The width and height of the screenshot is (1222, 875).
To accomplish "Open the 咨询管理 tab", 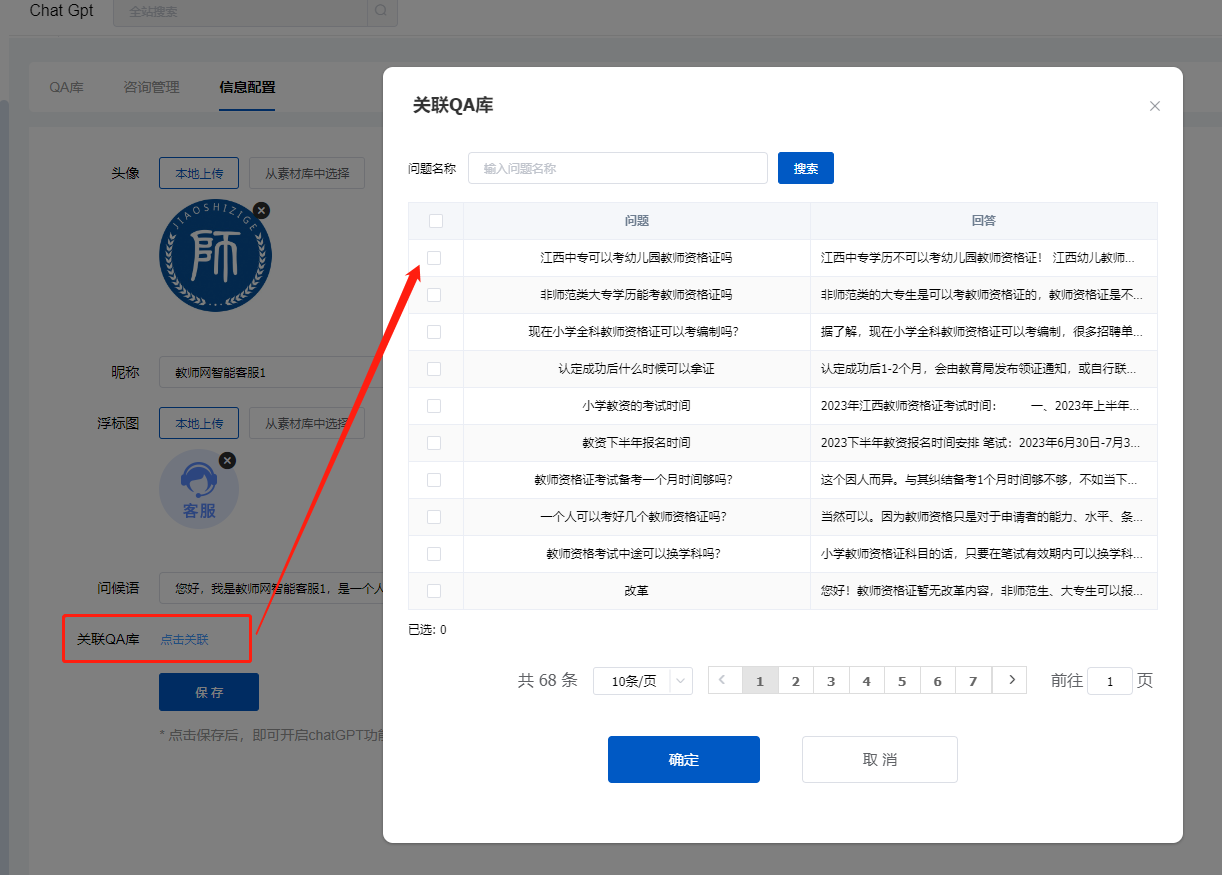I will (x=151, y=87).
